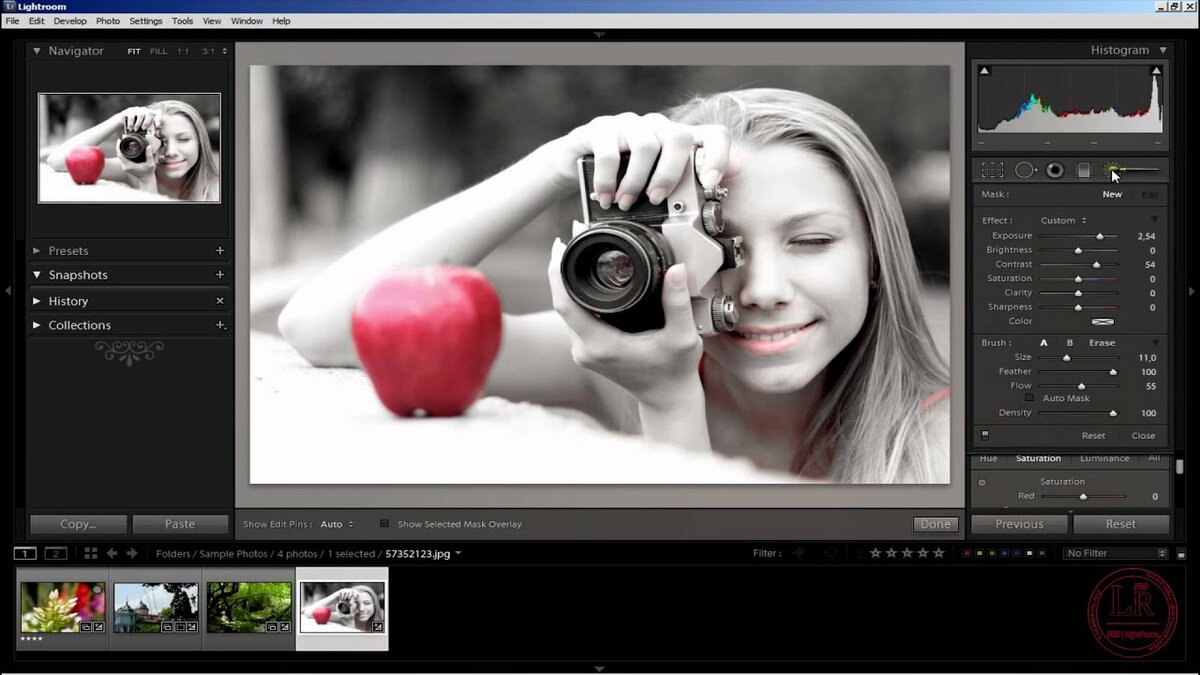Collapse the Histogram panel

pyautogui.click(x=1163, y=50)
